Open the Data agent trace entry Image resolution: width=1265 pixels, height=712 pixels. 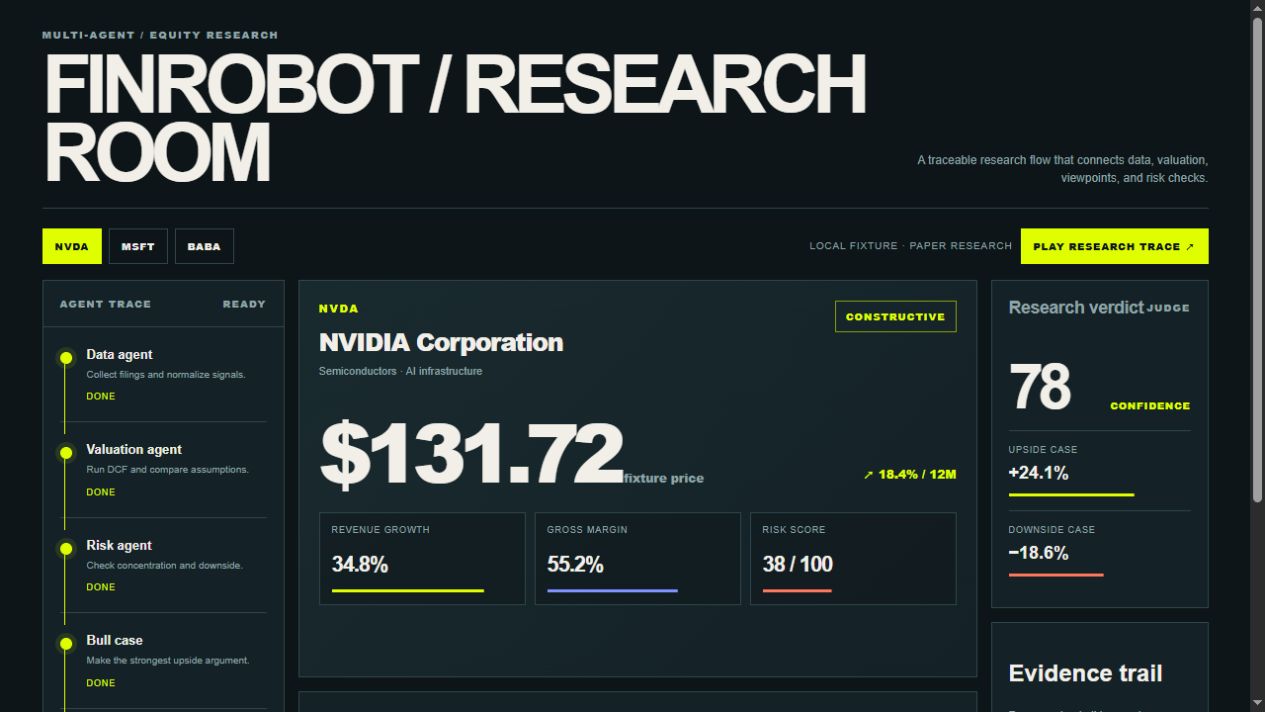163,375
